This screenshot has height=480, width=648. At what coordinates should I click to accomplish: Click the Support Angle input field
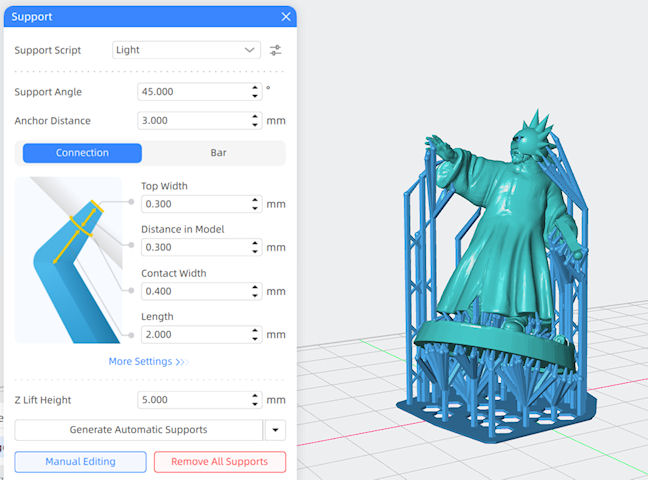coord(192,92)
